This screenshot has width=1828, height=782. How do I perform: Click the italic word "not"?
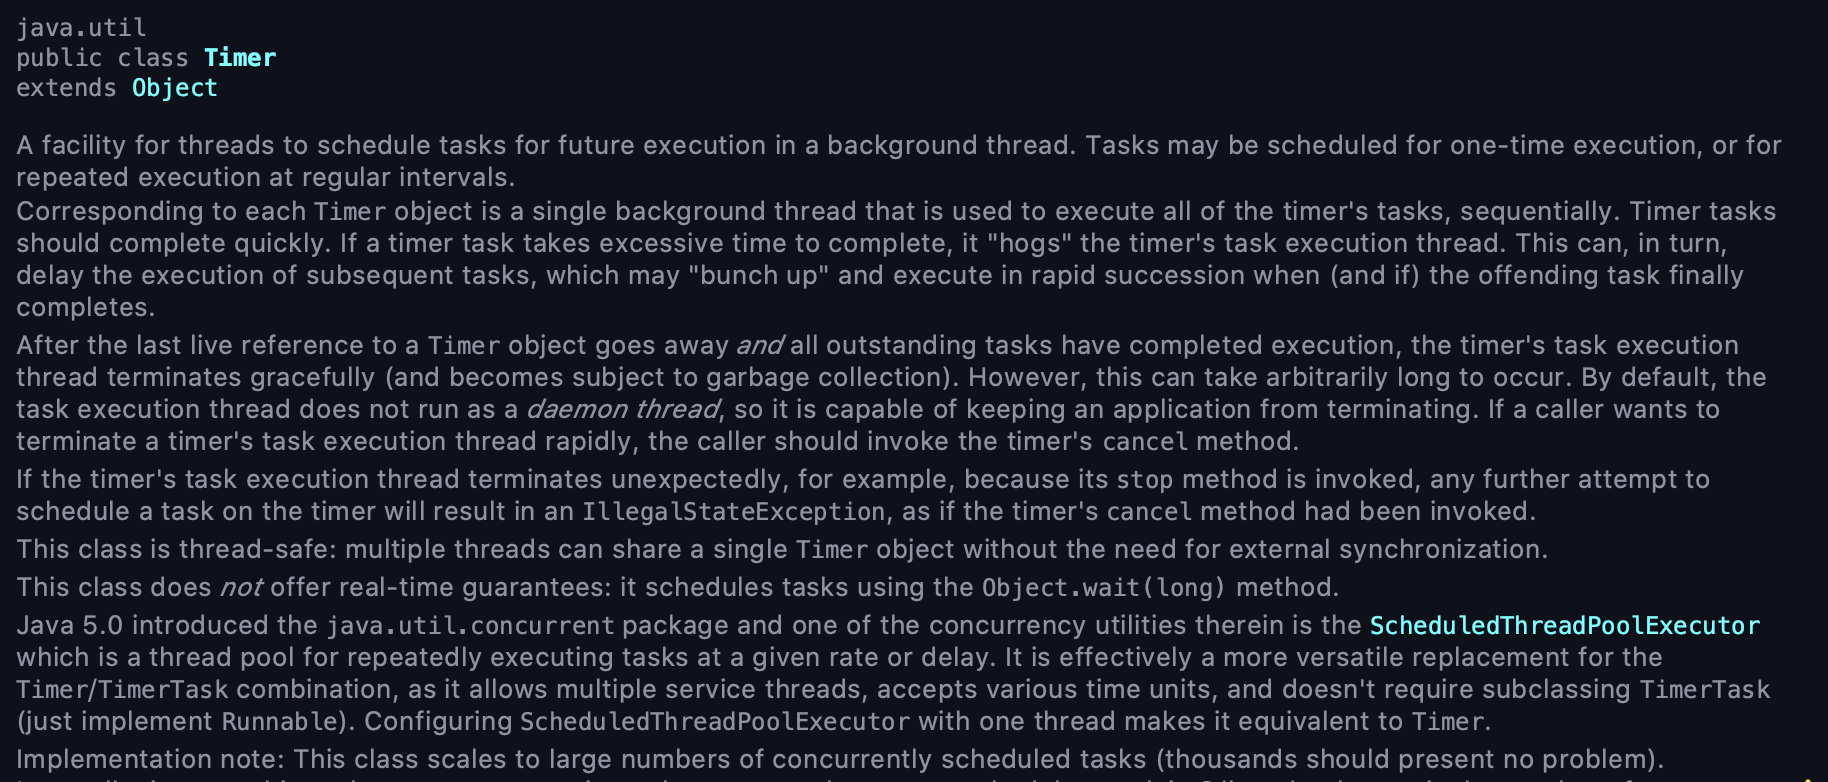(x=241, y=588)
